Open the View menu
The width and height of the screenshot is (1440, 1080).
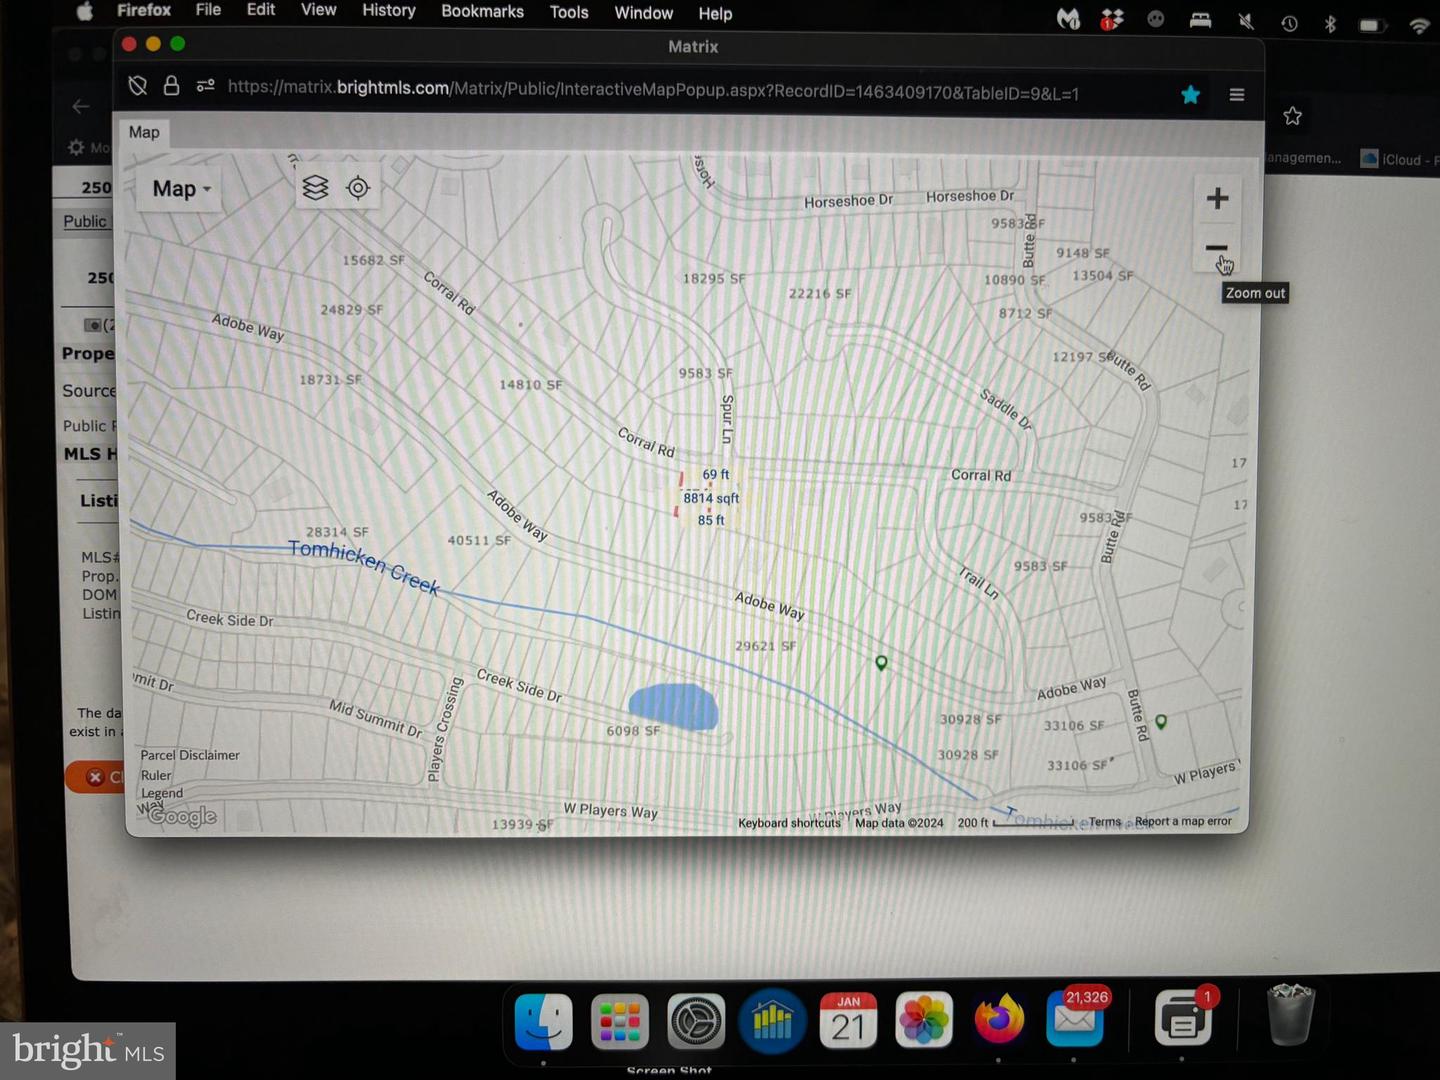318,10
